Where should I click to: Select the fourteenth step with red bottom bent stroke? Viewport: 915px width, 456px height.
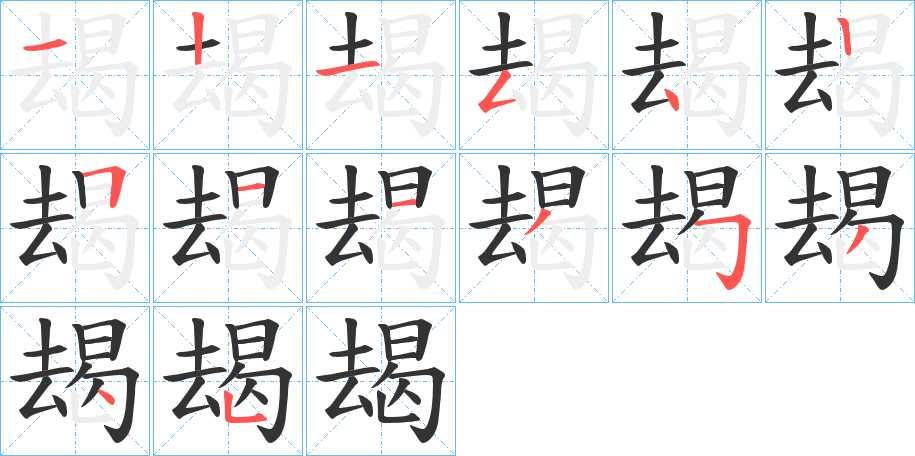pyautogui.click(x=228, y=381)
